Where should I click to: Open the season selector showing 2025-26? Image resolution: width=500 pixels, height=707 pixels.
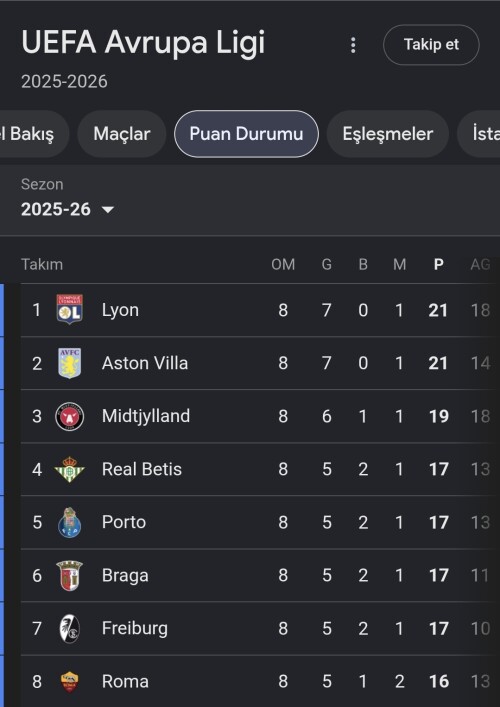click(68, 209)
